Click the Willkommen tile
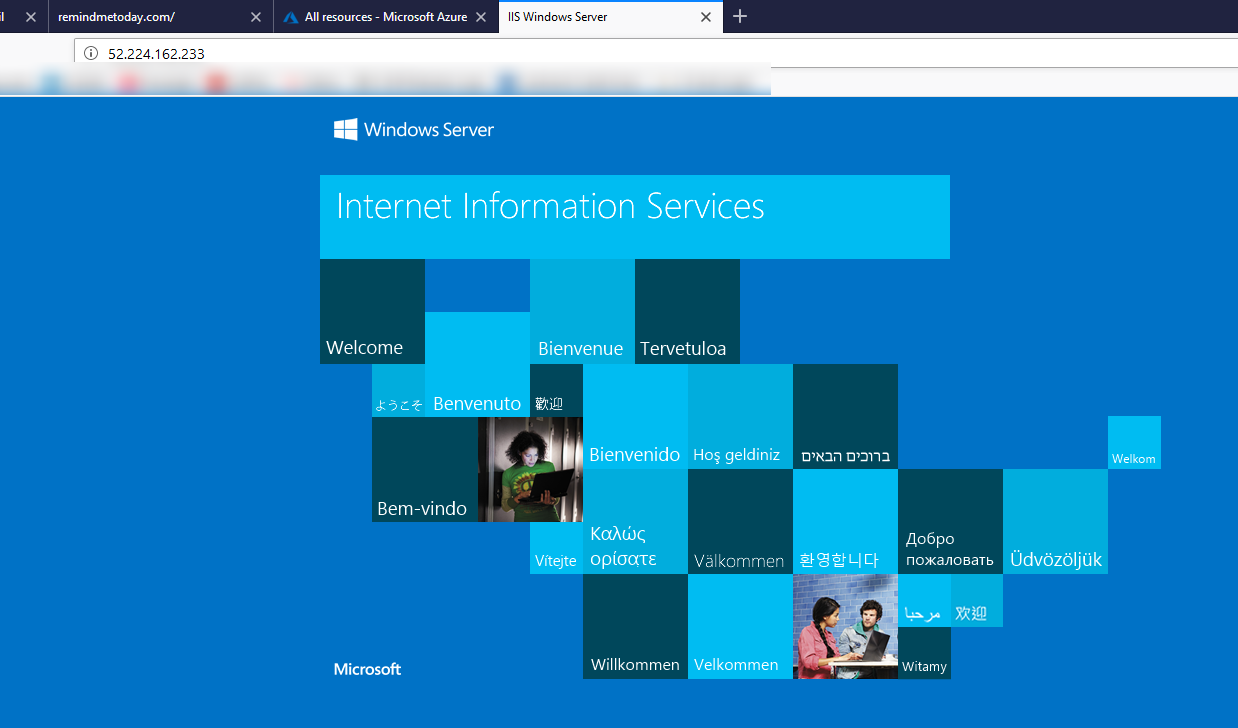The height and width of the screenshot is (728, 1238). point(635,626)
